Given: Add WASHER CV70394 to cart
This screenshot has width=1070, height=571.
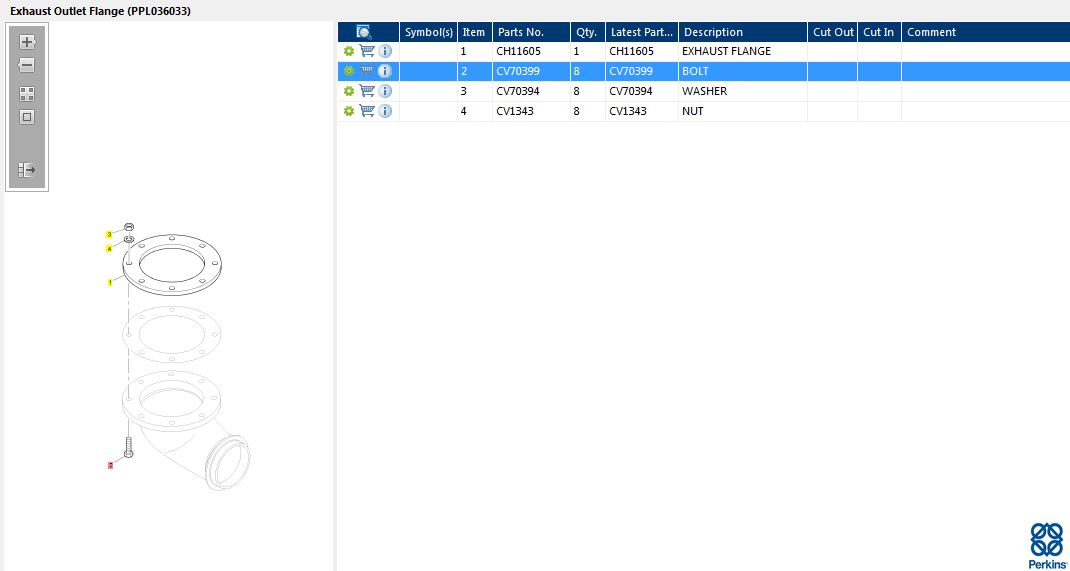Looking at the screenshot, I should click(367, 91).
